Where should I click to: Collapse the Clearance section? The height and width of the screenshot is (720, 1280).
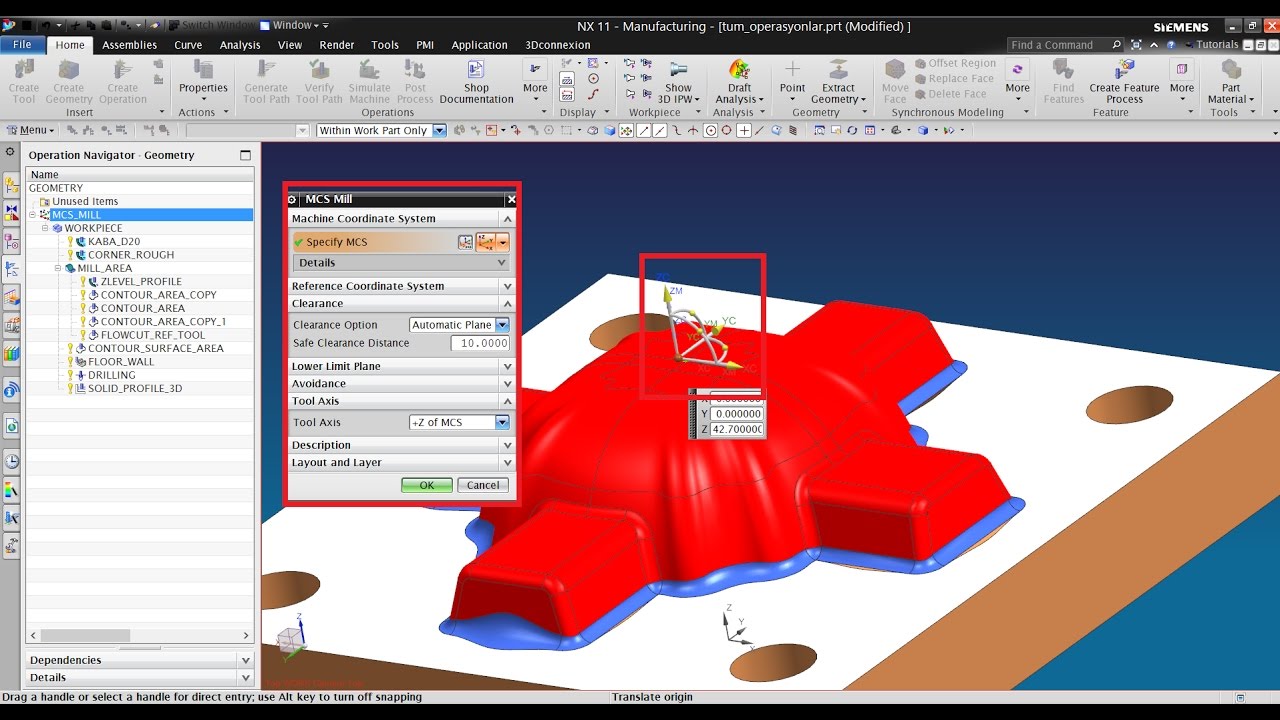402,304
